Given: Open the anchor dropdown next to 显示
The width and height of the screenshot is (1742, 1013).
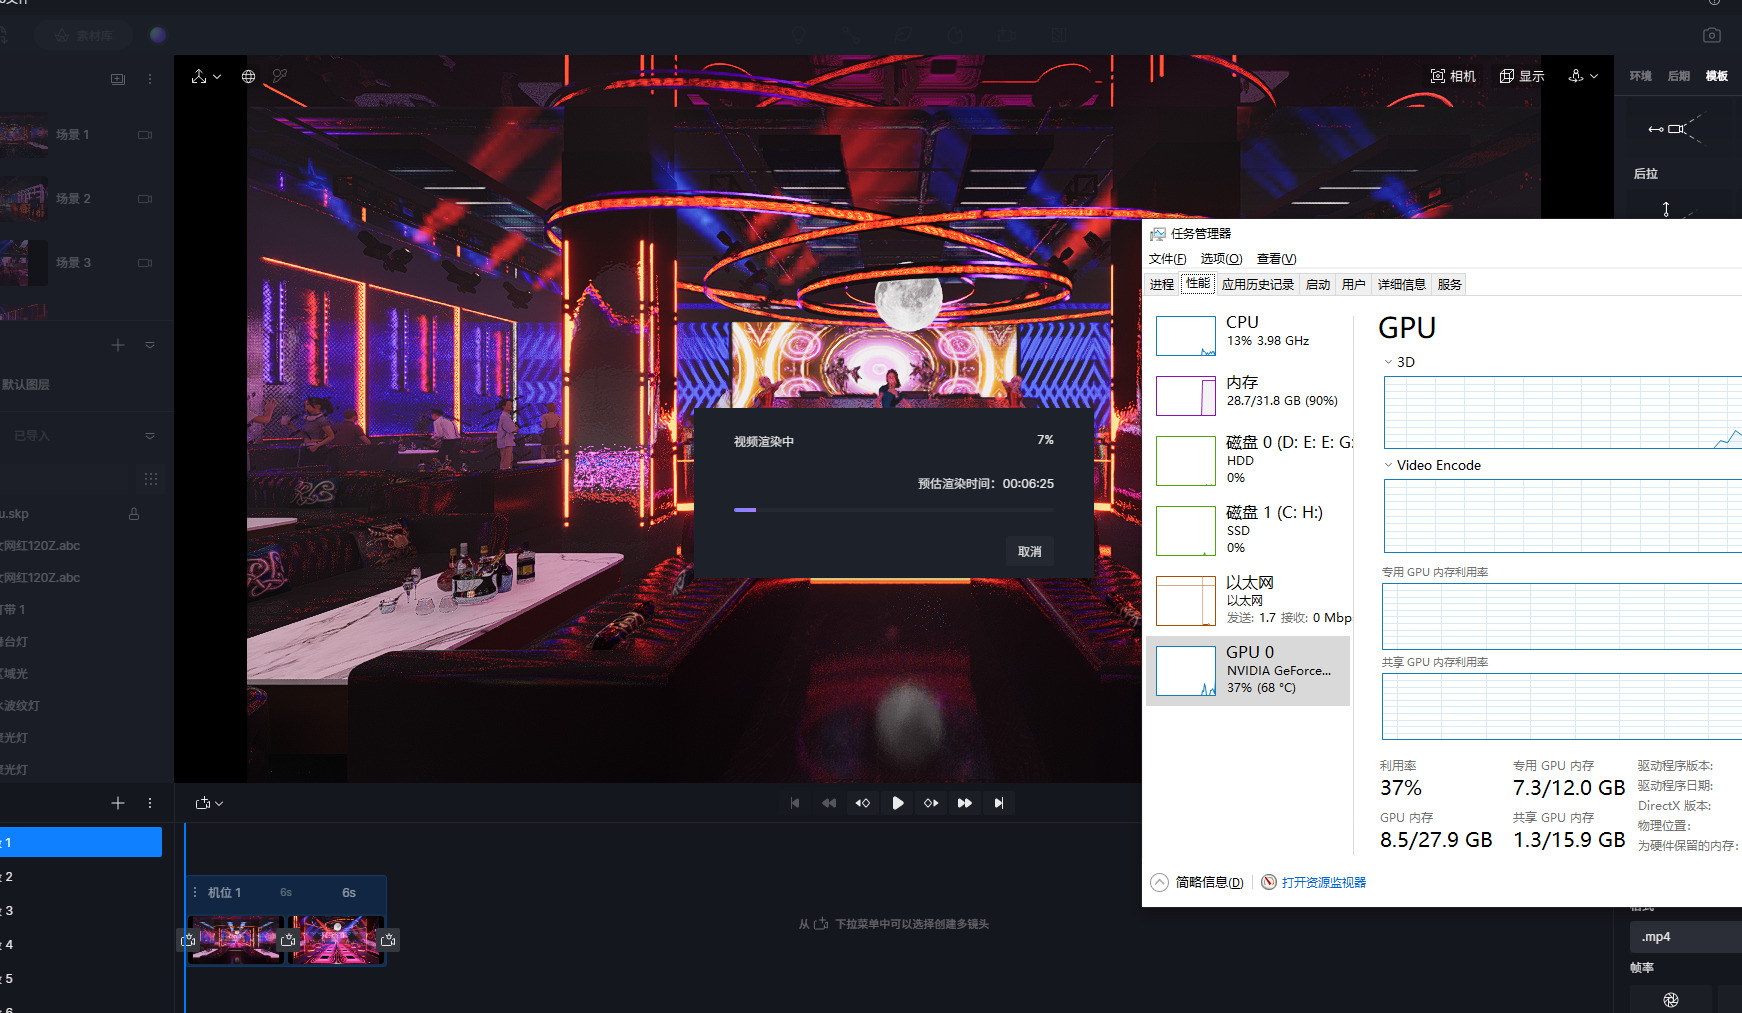Looking at the screenshot, I should tap(1584, 76).
